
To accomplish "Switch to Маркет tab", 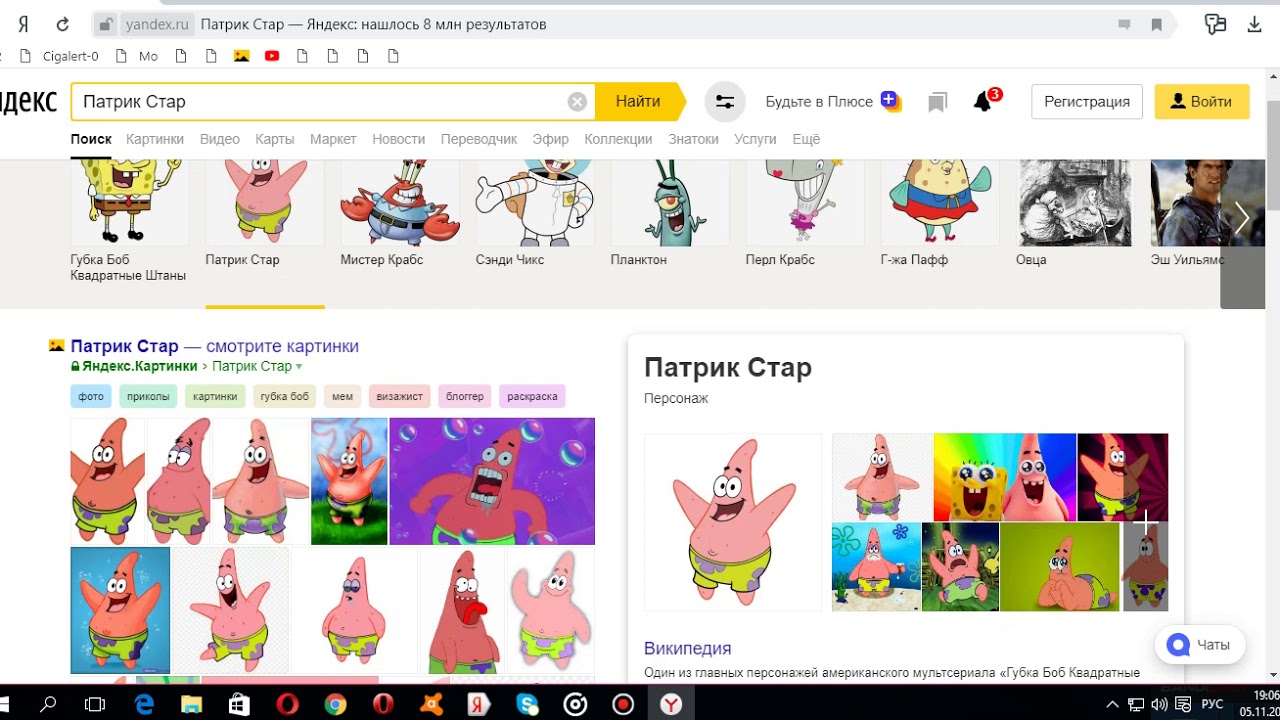I will point(333,139).
